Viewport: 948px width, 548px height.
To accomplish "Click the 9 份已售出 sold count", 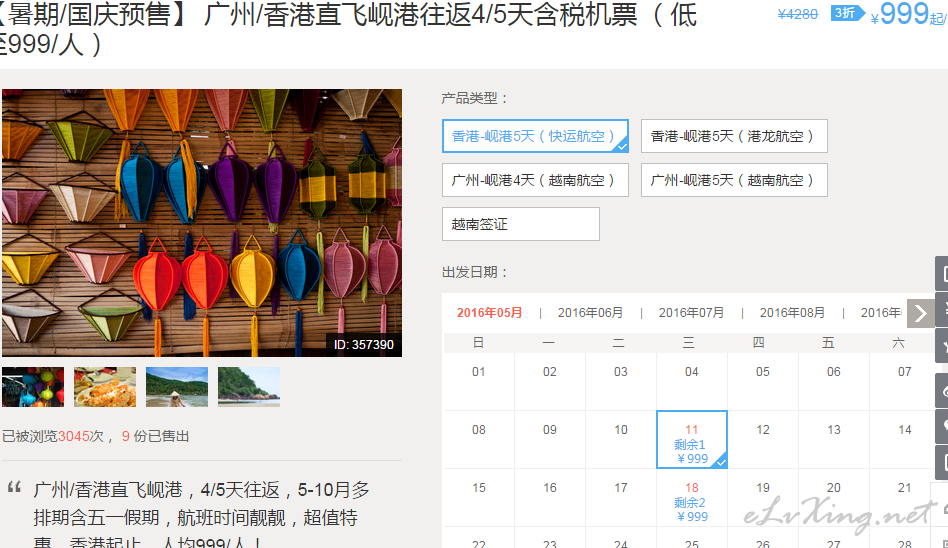I will [155, 436].
